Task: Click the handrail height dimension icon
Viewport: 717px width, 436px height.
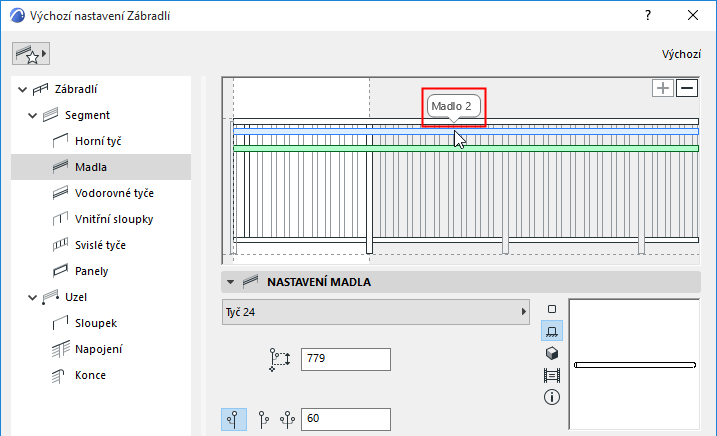Action: tap(280, 360)
